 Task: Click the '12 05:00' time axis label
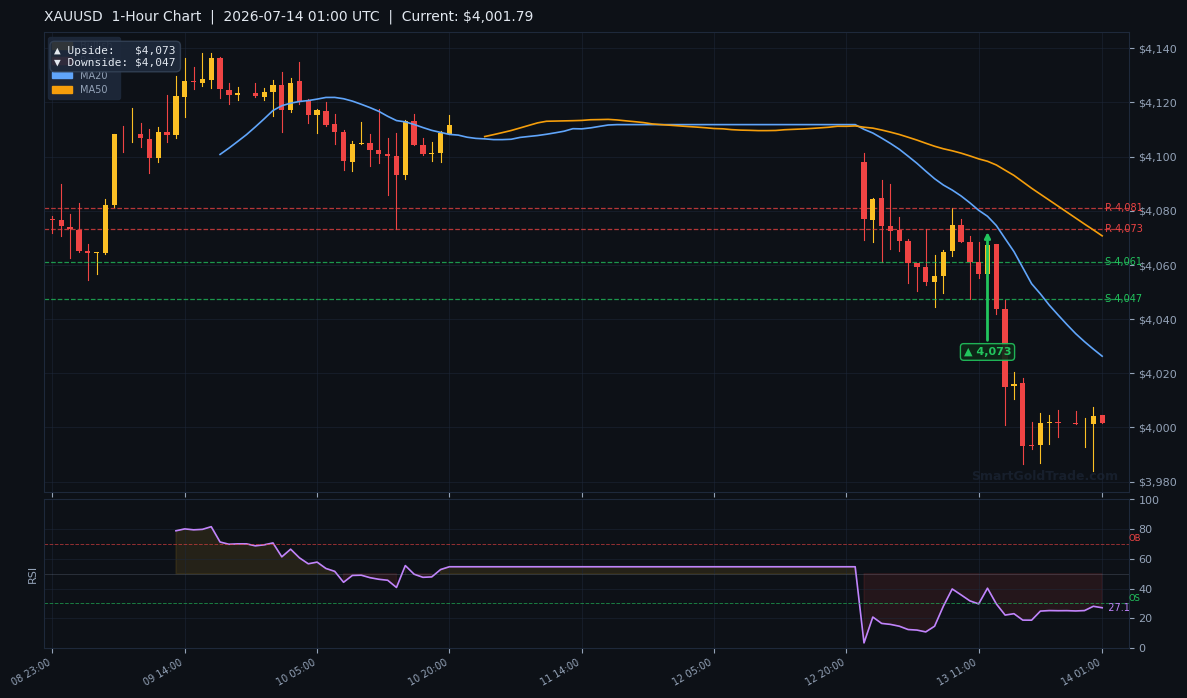(x=693, y=672)
